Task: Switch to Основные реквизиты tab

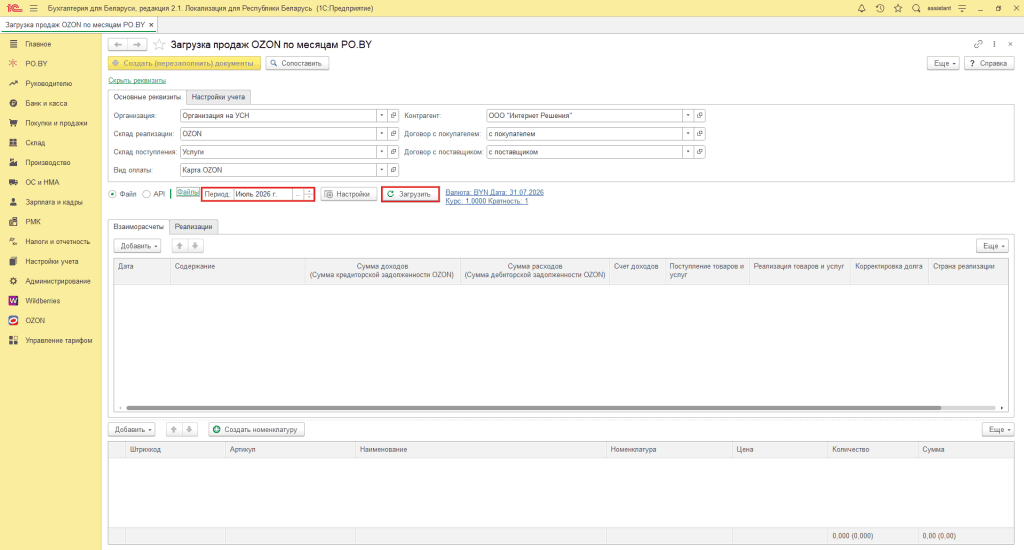Action: coord(147,97)
